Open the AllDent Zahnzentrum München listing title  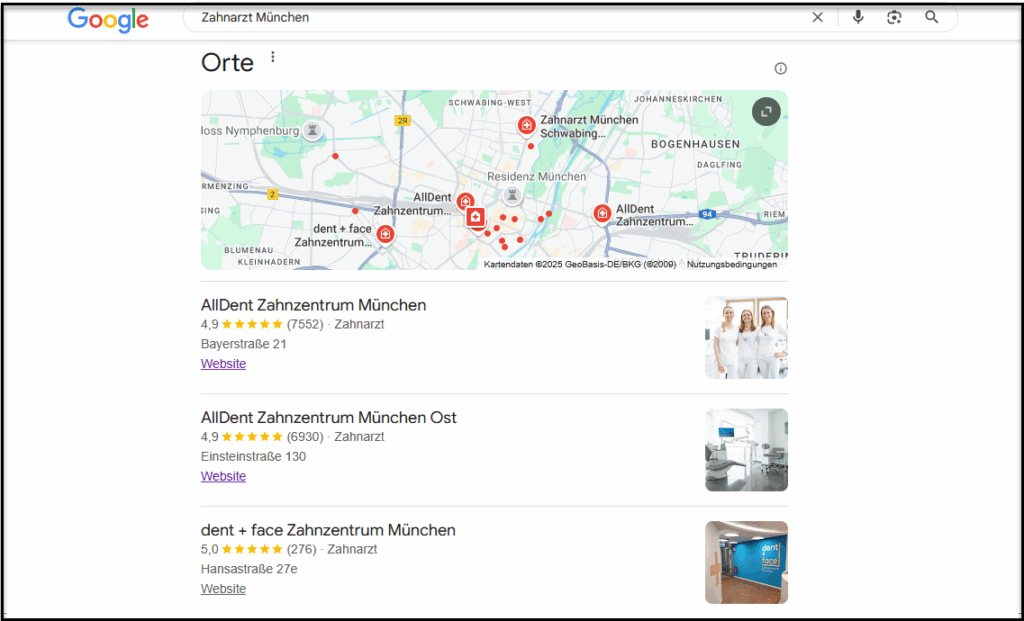coord(313,305)
